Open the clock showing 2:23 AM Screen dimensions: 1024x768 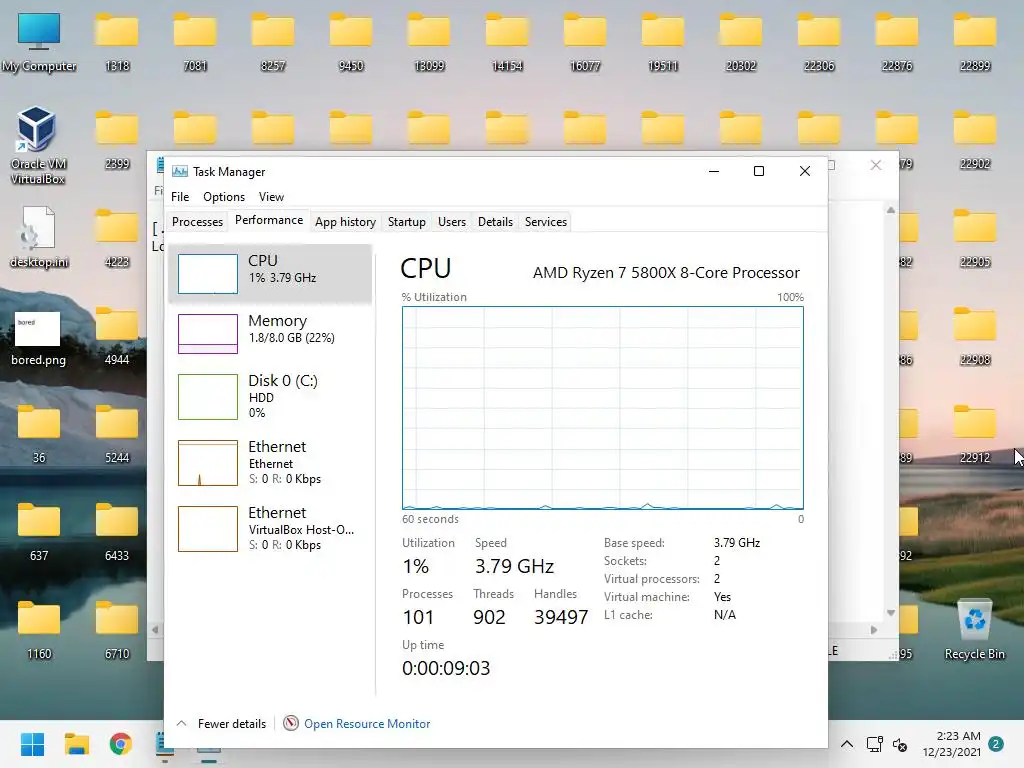pyautogui.click(x=952, y=744)
